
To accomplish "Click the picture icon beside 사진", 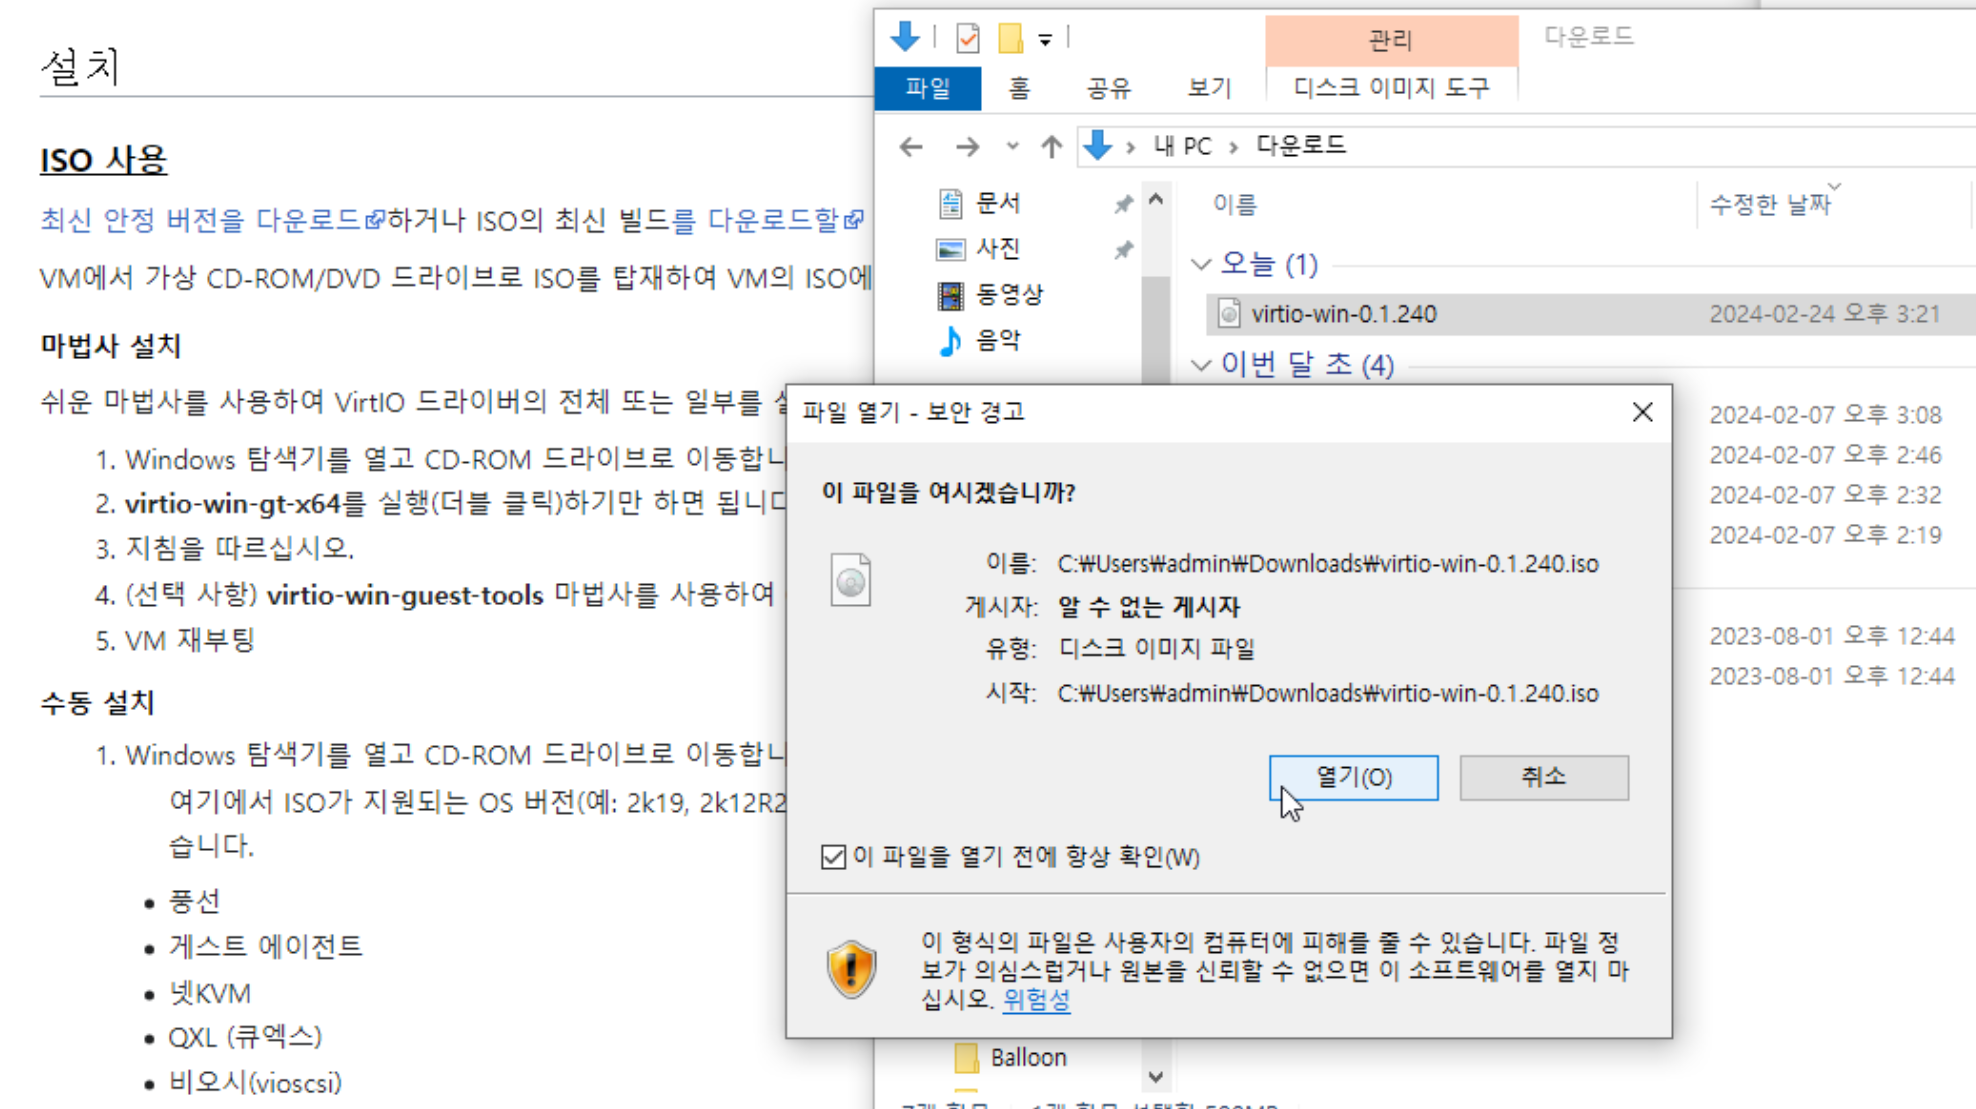I will [x=950, y=249].
